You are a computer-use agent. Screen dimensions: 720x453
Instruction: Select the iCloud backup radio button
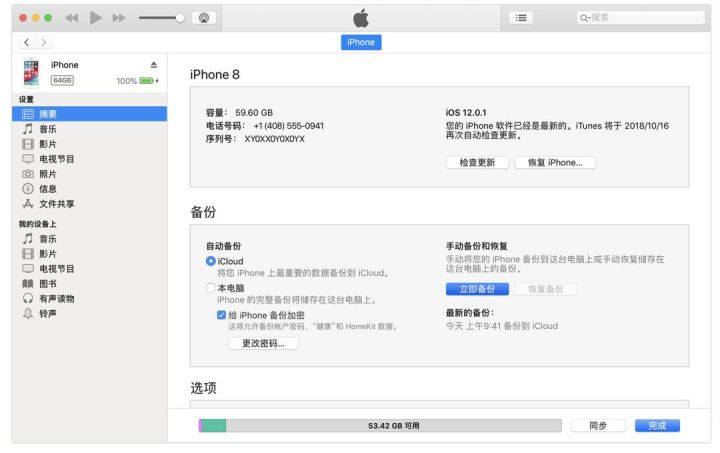coord(211,261)
